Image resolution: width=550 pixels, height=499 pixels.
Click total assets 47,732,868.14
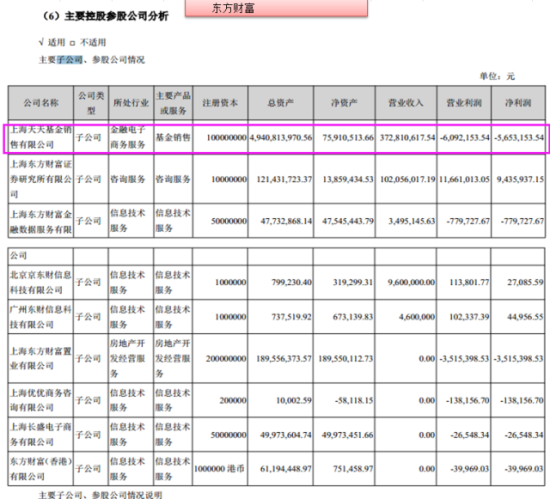tap(286, 221)
